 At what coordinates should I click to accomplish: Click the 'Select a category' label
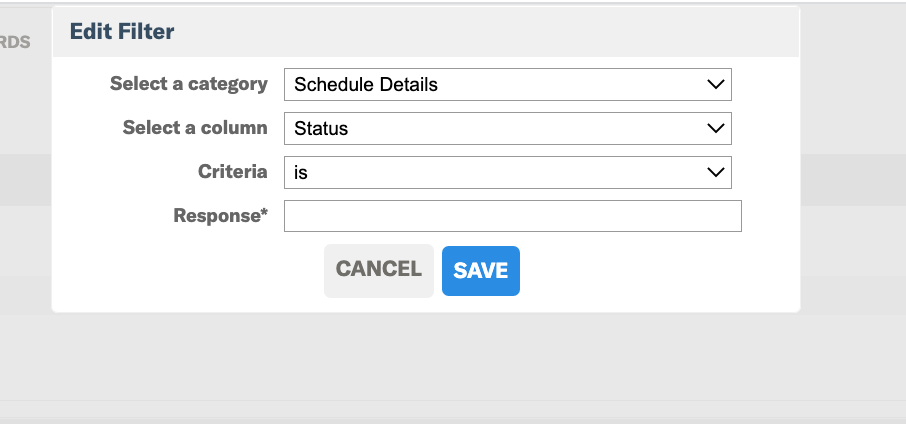188,84
